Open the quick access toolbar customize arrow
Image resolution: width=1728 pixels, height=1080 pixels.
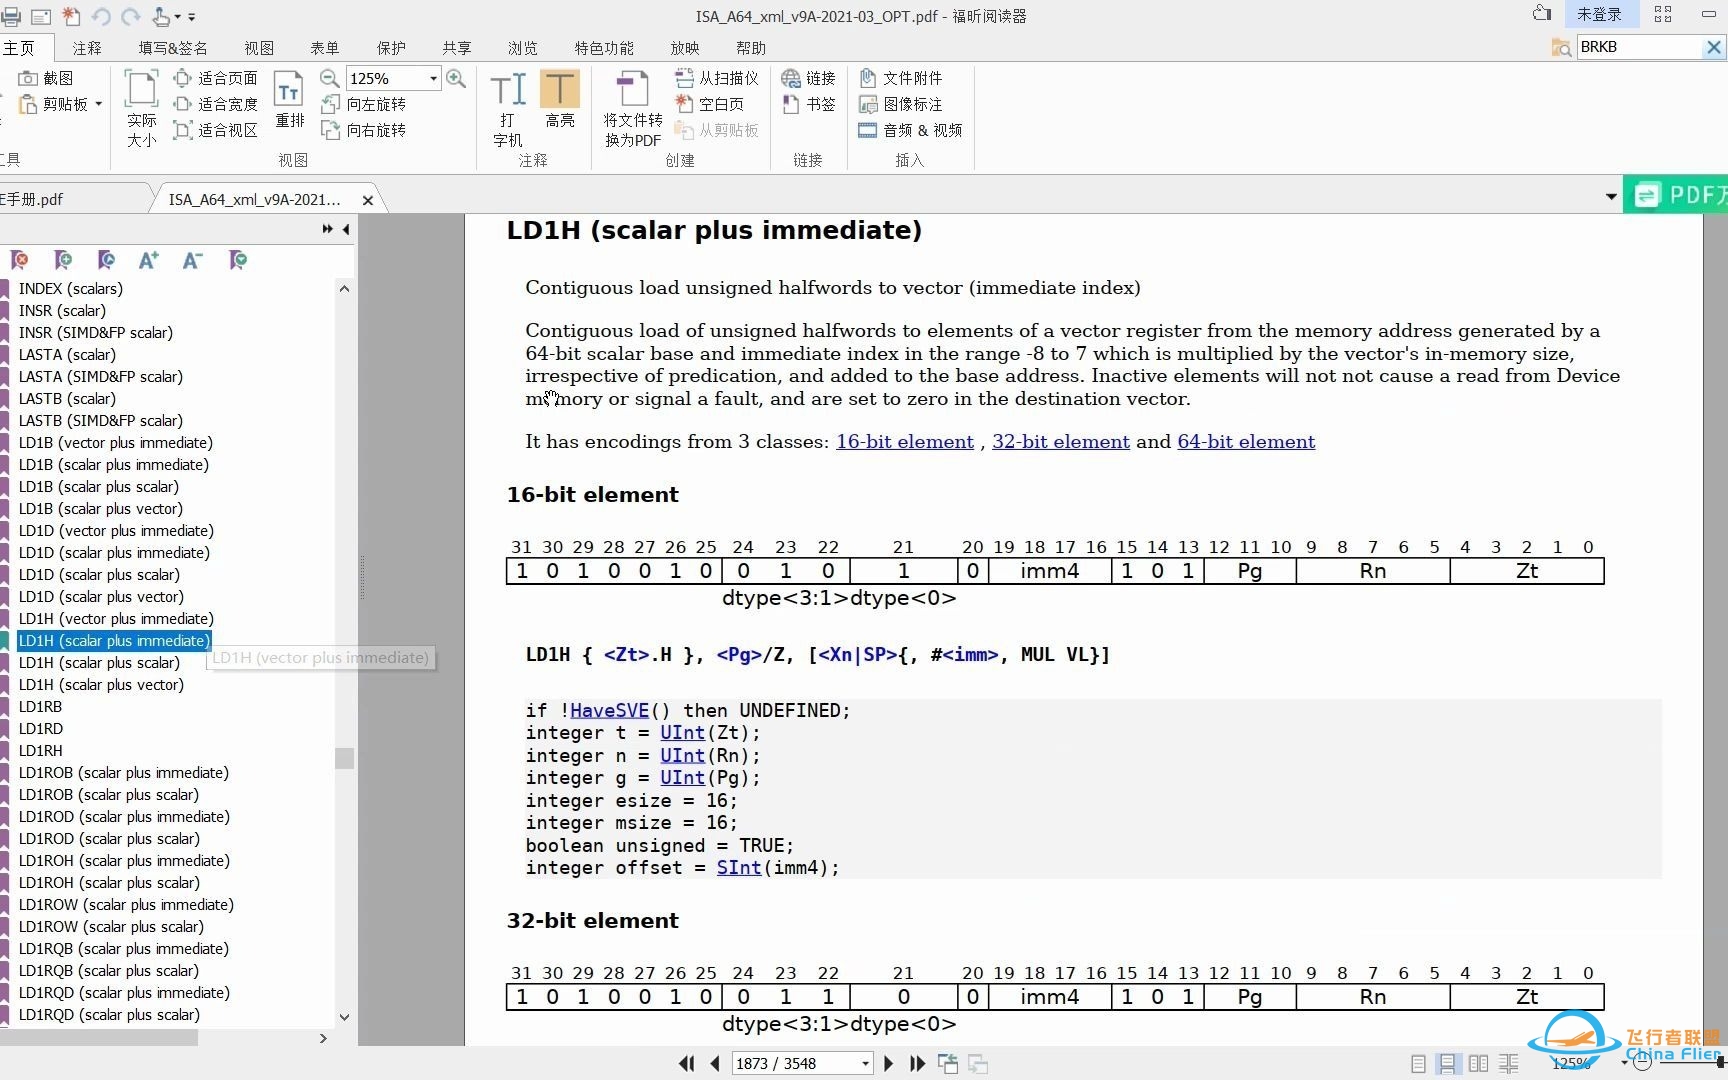[x=191, y=17]
